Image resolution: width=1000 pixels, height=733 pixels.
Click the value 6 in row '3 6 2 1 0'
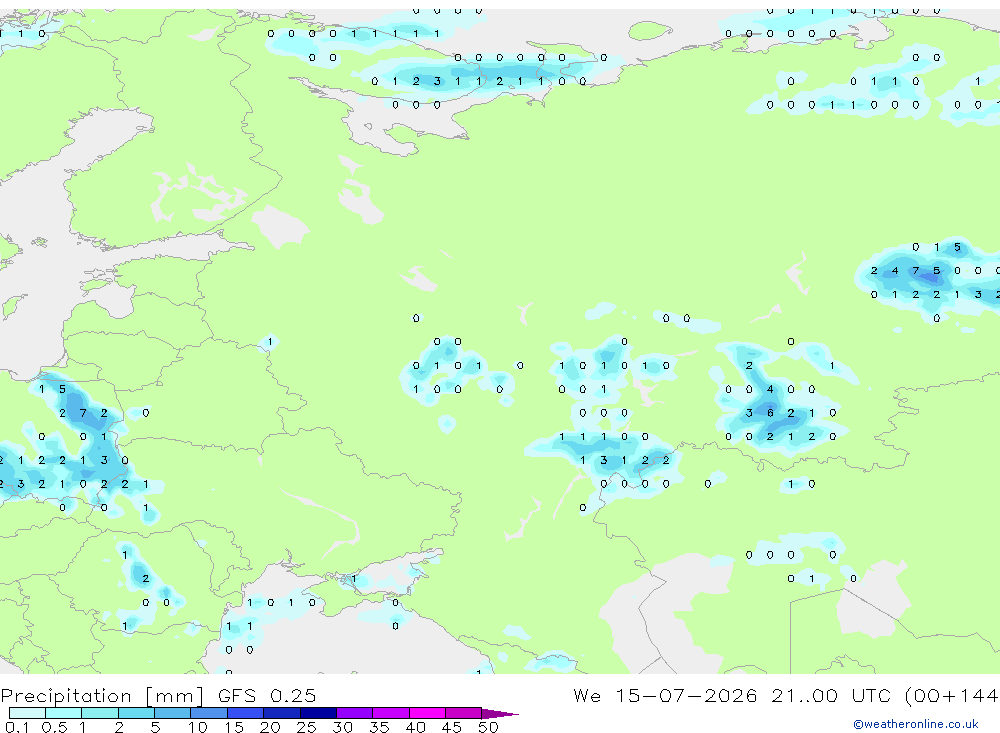[770, 413]
